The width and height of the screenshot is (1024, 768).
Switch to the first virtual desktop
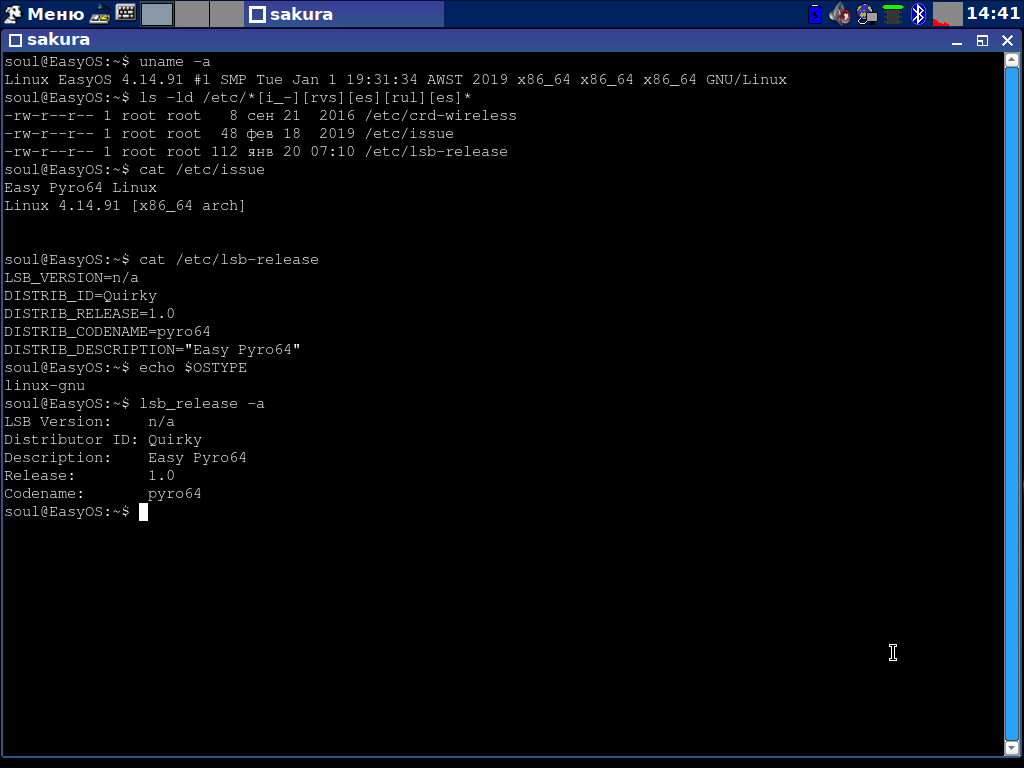(x=157, y=14)
